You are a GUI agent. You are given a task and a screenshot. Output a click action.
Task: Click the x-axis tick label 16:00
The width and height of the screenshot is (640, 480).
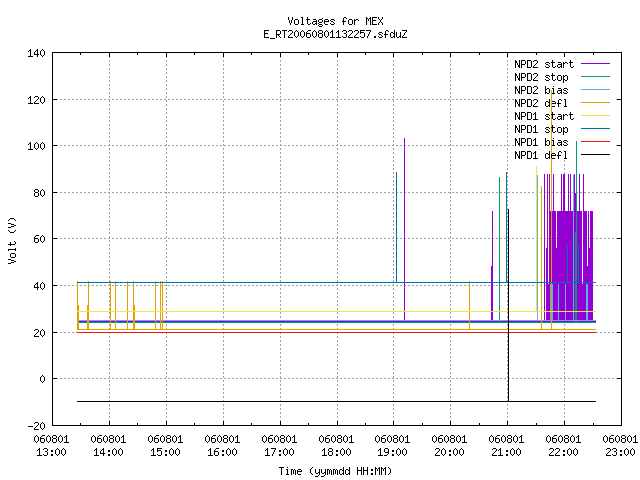(222, 452)
